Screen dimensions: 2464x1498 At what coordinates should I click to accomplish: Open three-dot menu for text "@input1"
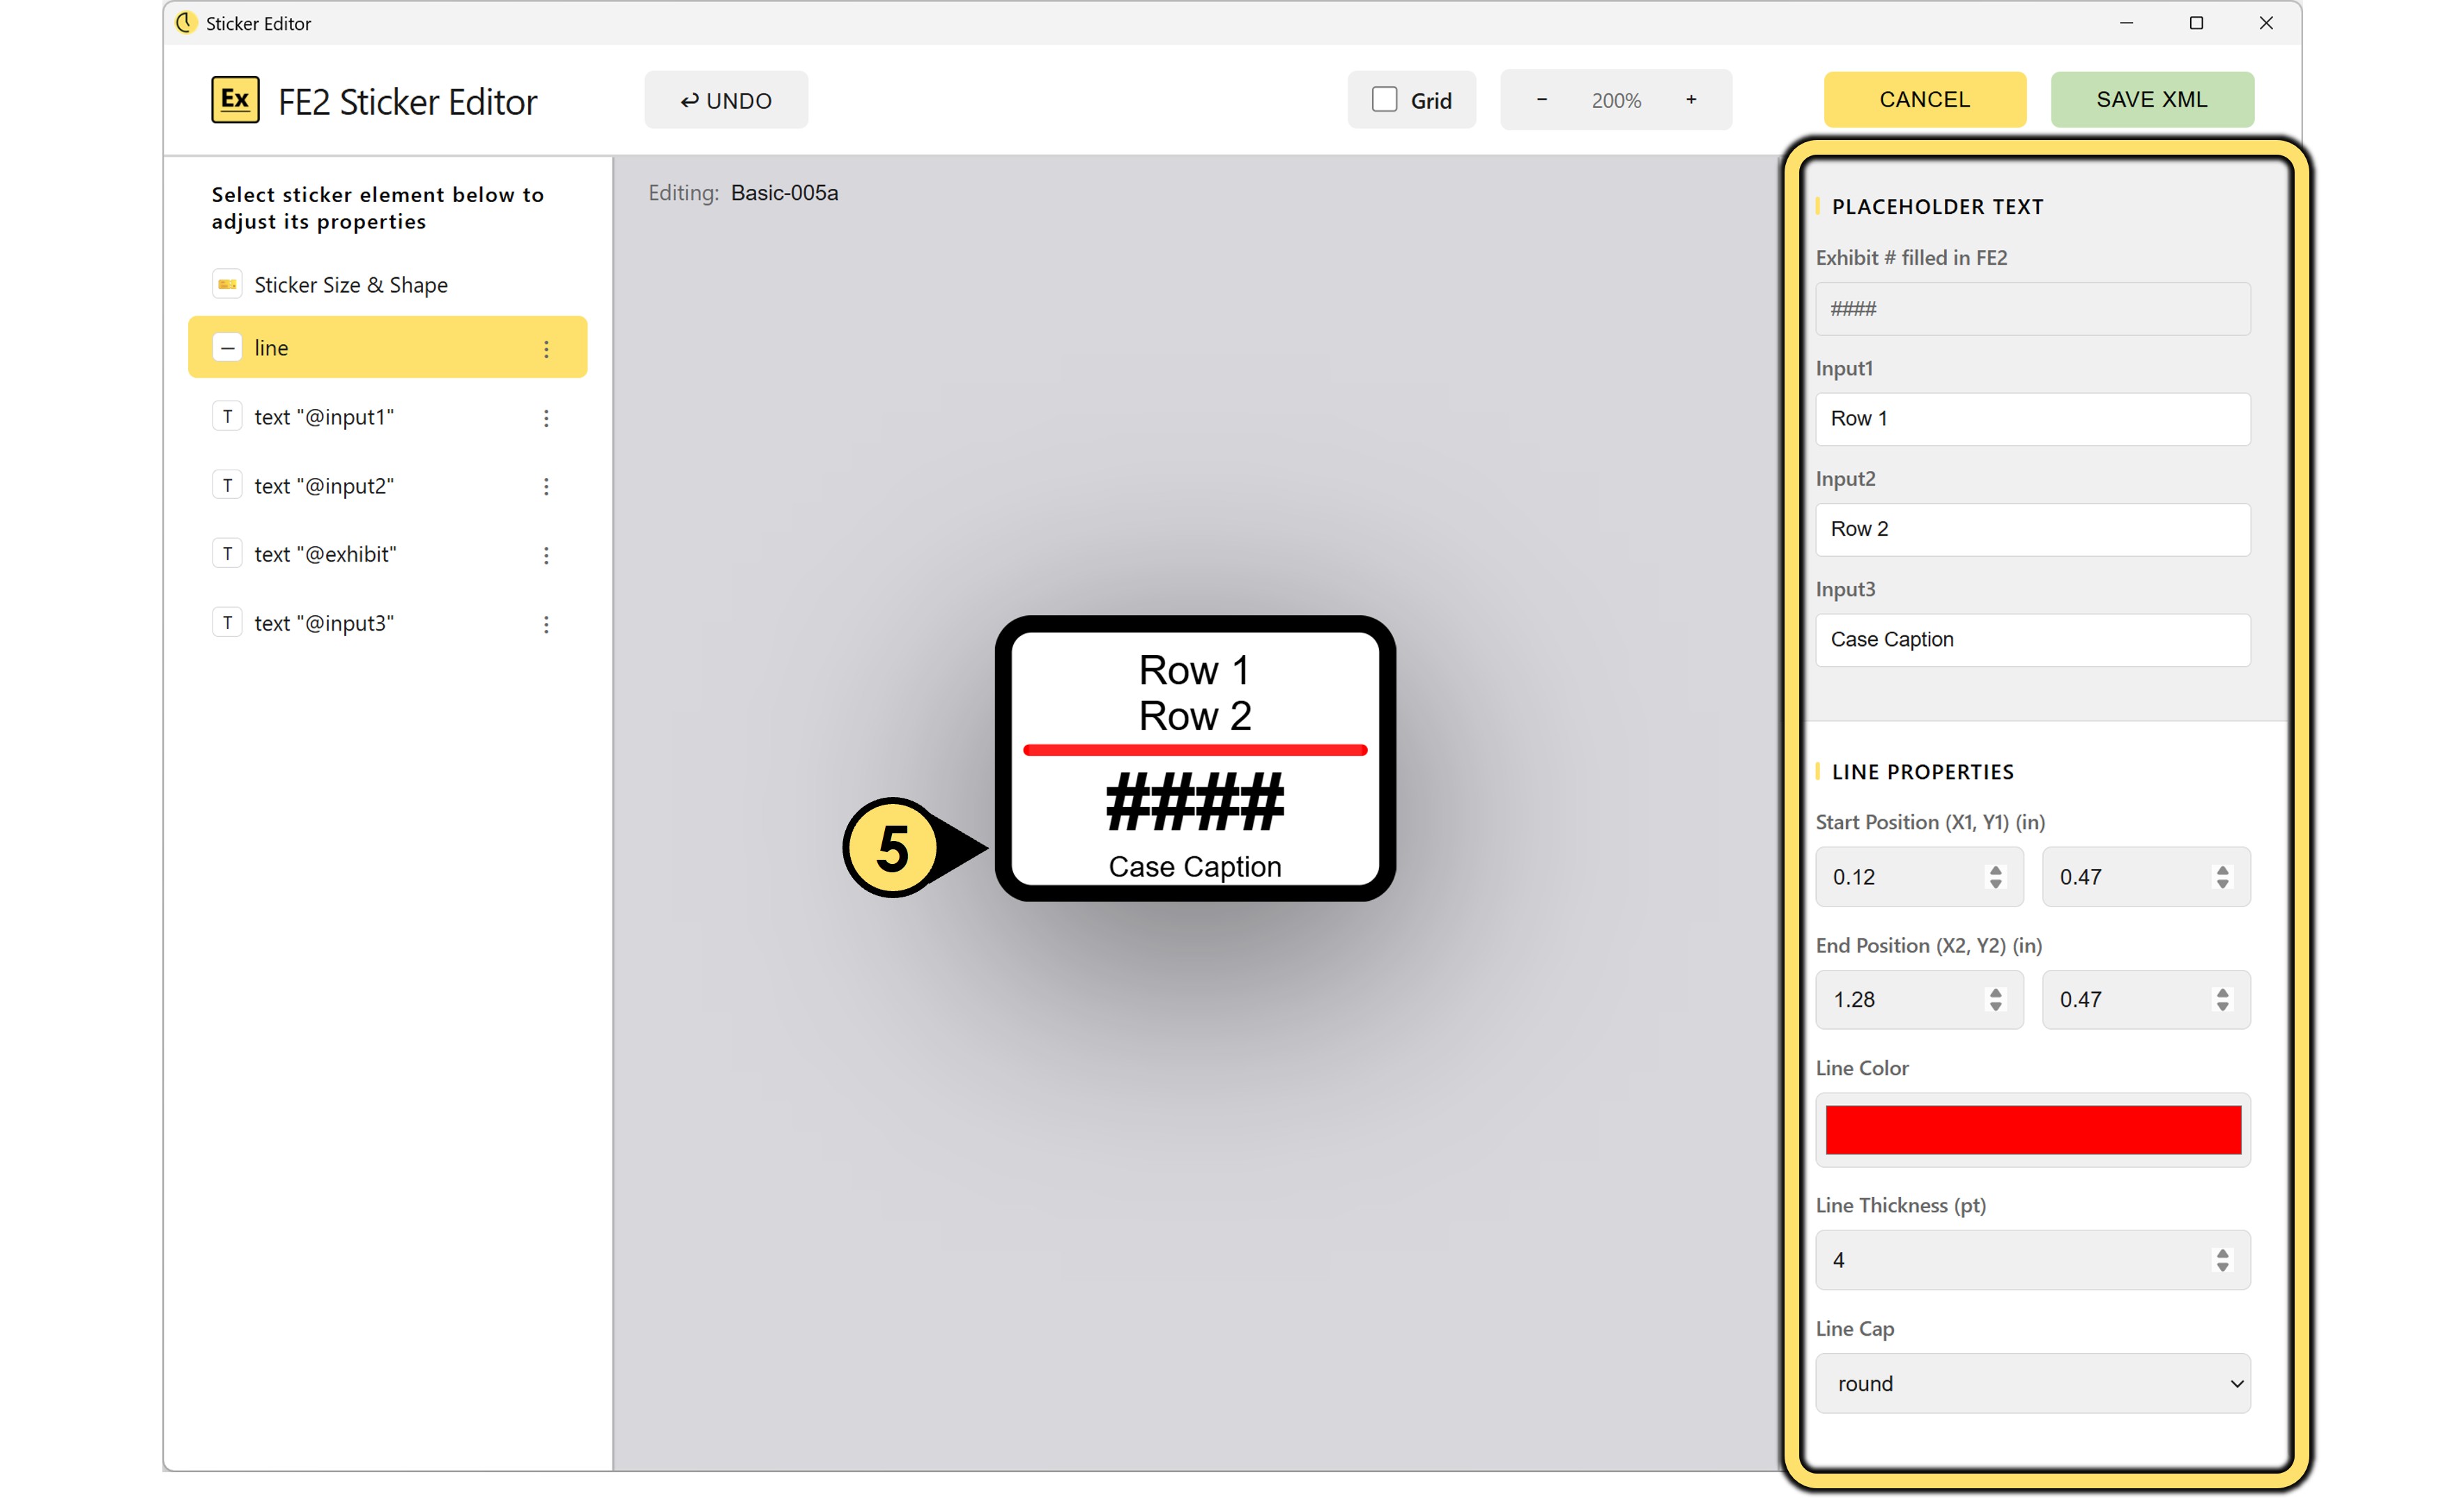(546, 418)
